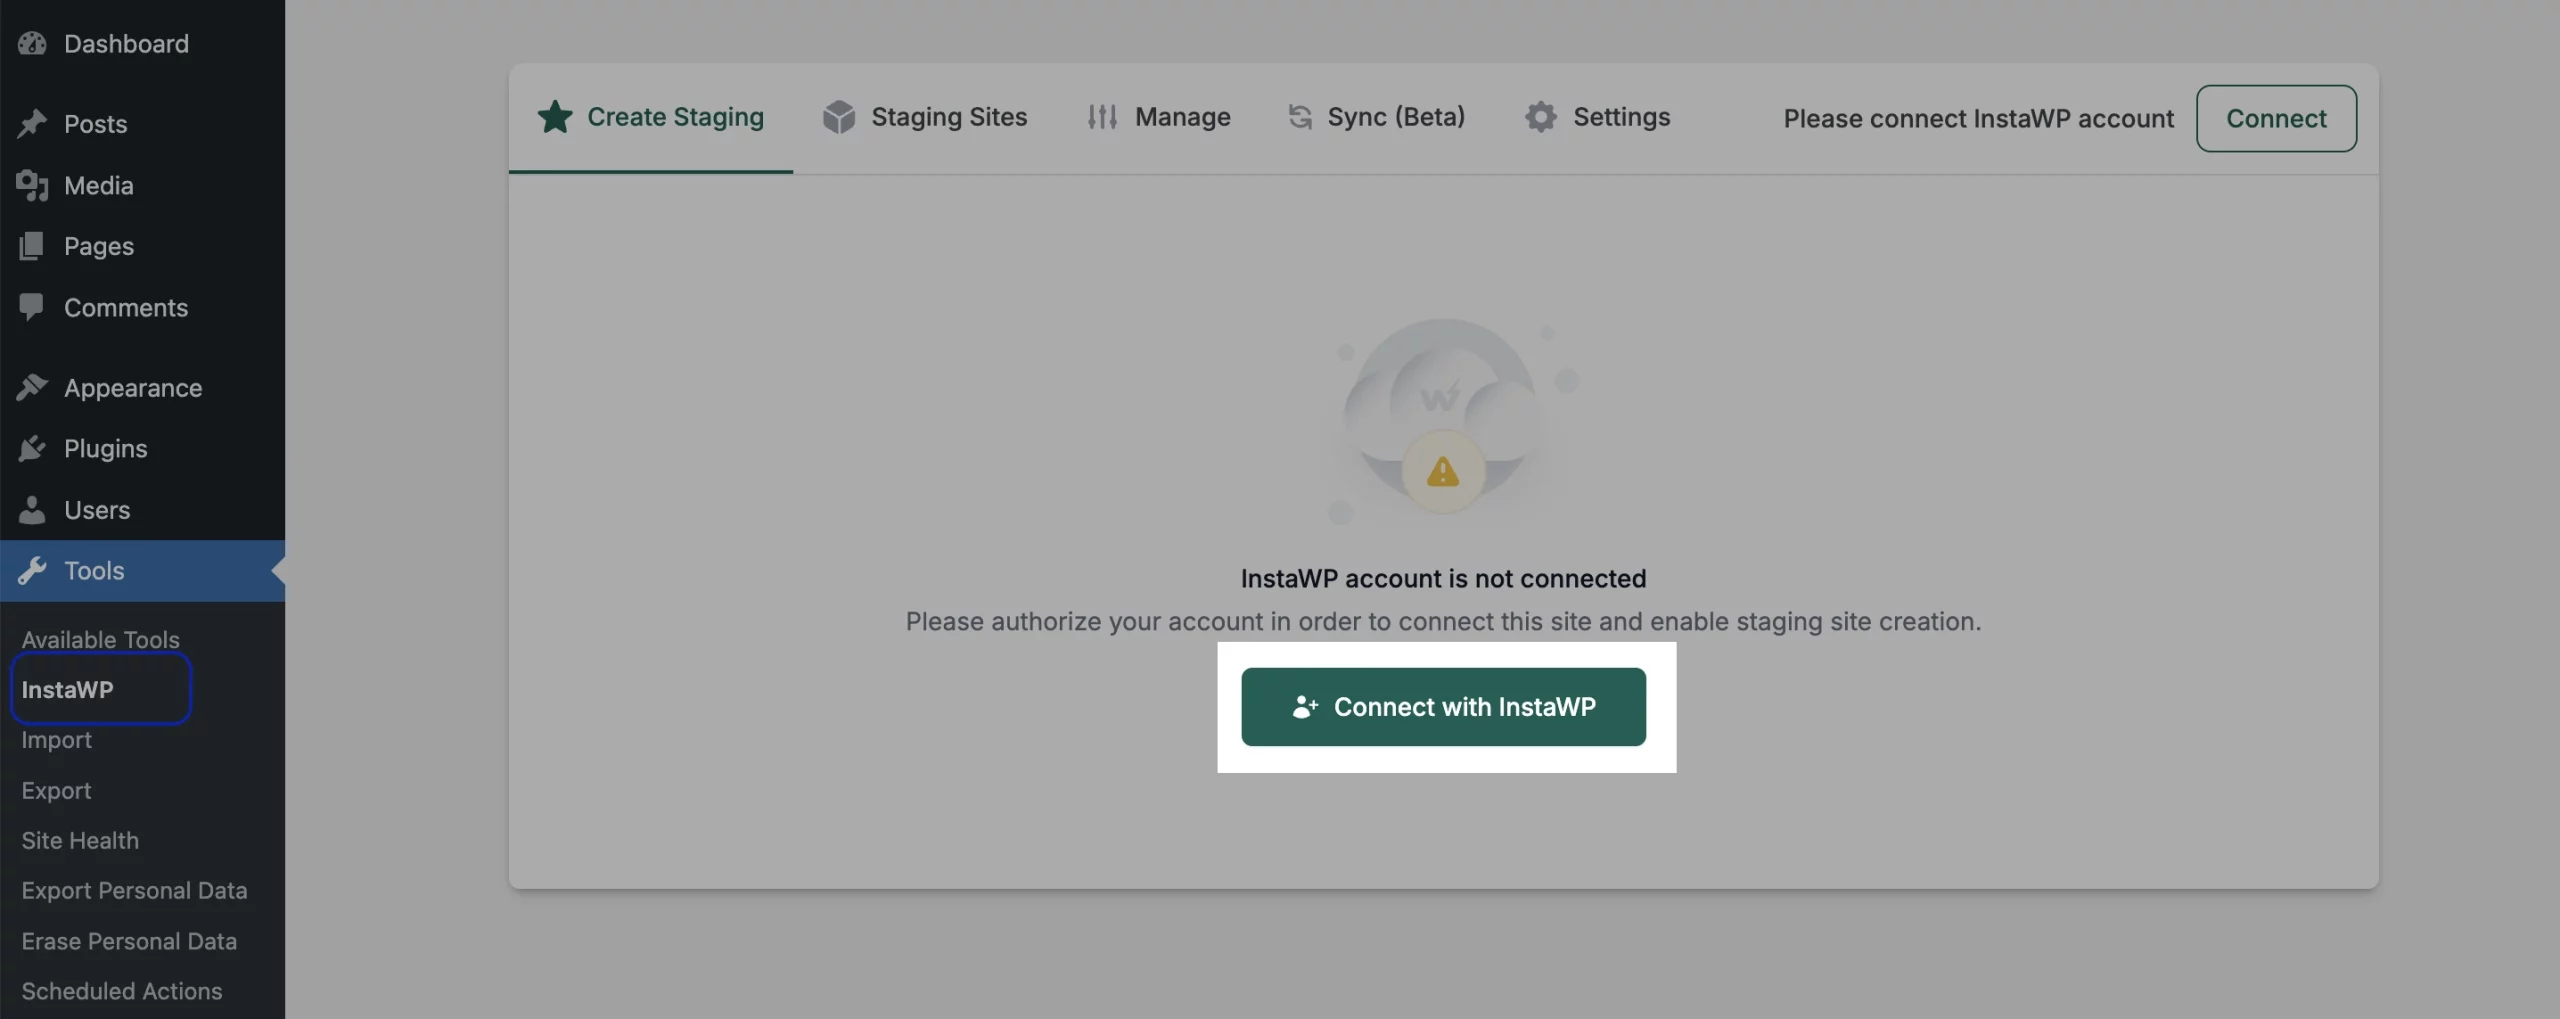Click the Dashboard gauge icon

pos(32,43)
